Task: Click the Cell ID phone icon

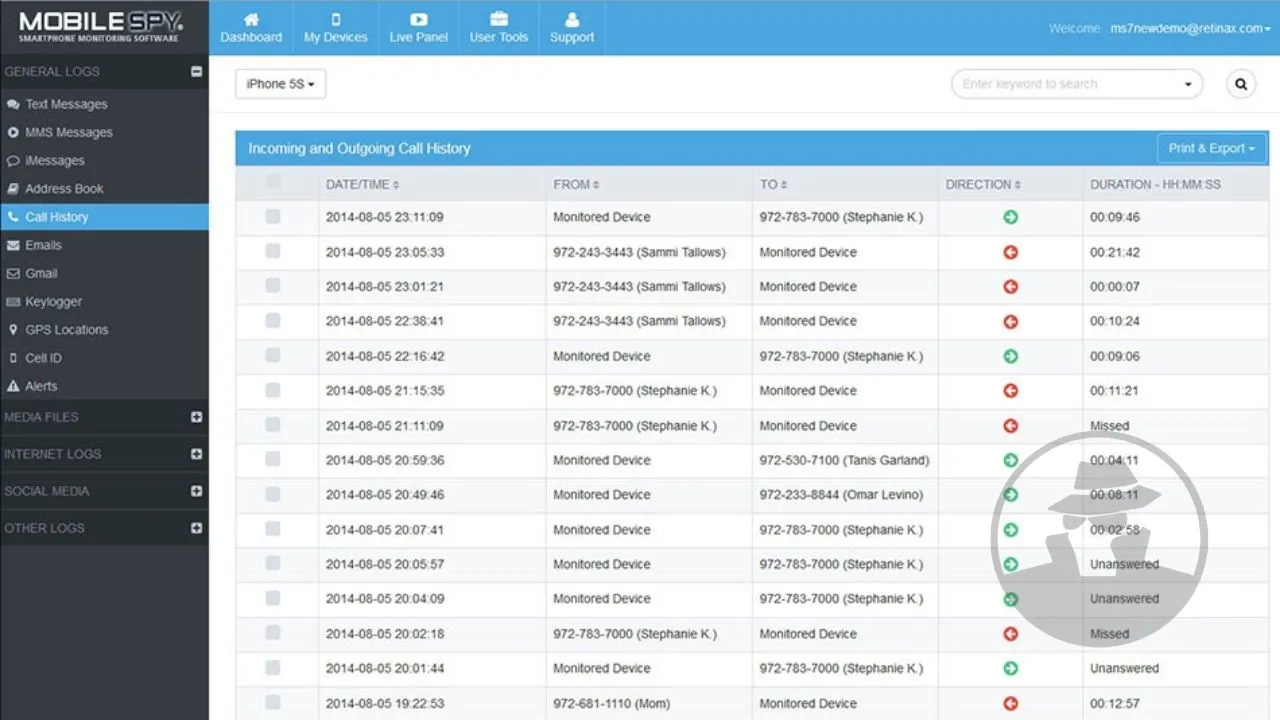Action: point(13,357)
